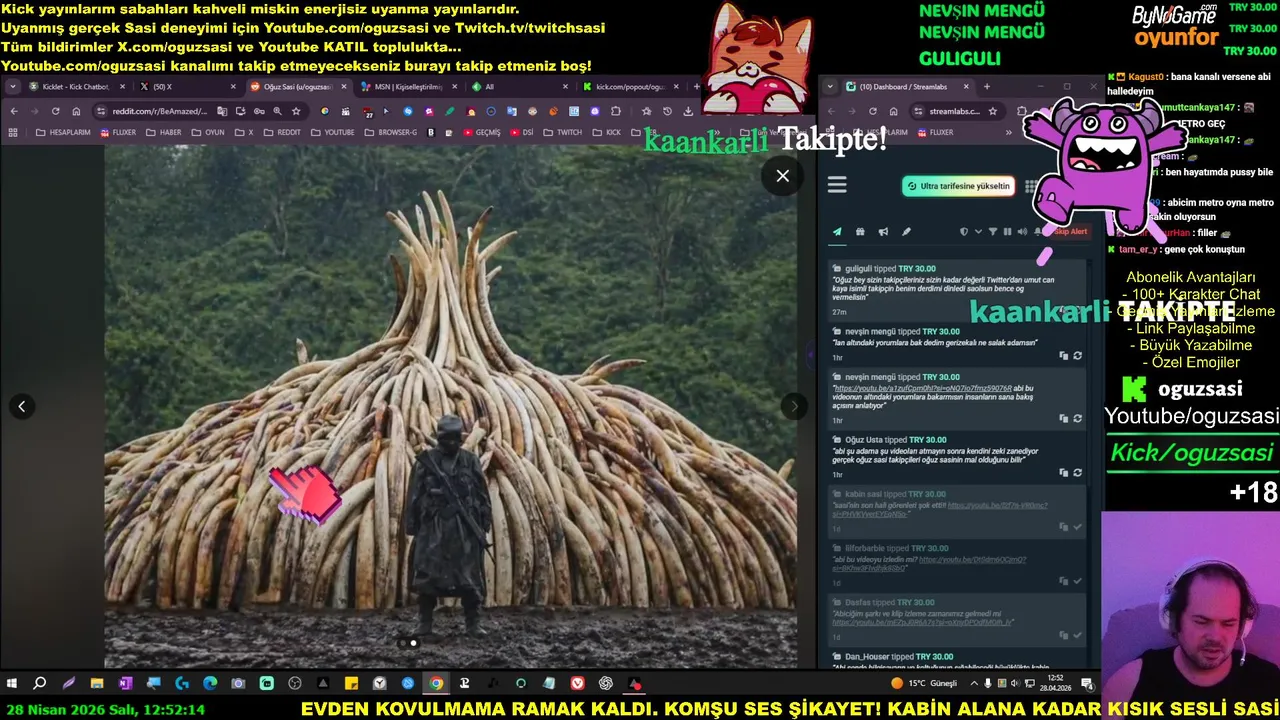
Task: Open the youtu.be link in nevşin mengü's tip
Action: [923, 388]
